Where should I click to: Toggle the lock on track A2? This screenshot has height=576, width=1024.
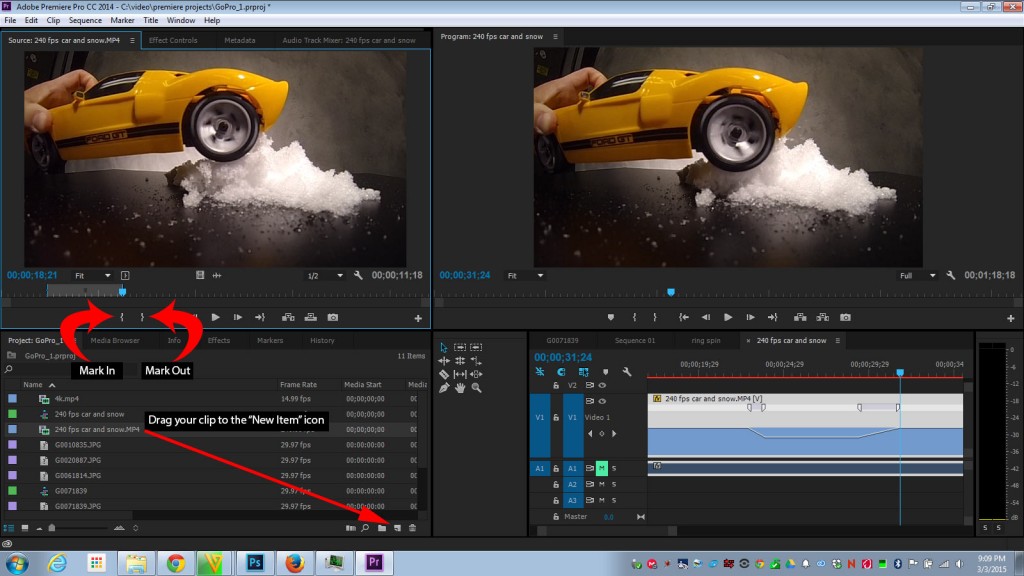(x=555, y=484)
